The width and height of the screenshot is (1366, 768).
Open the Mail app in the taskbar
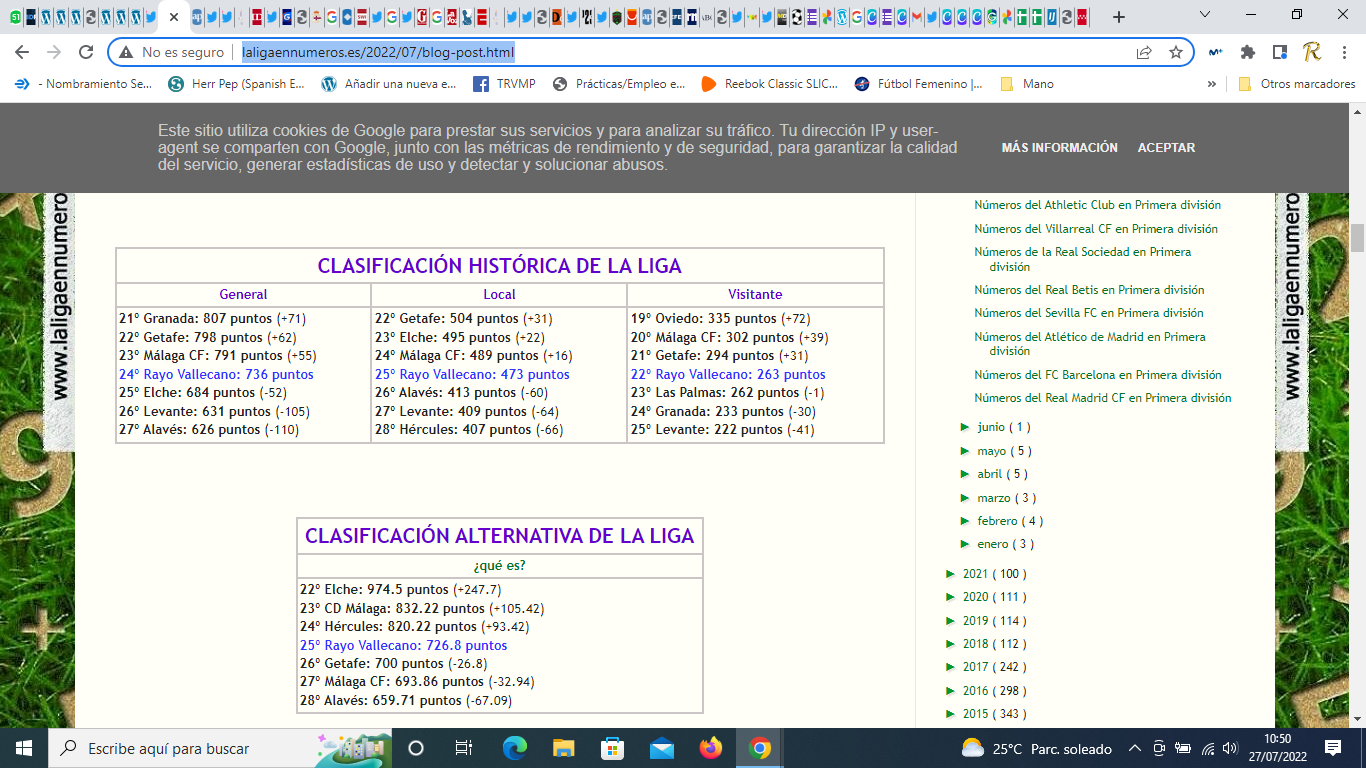coord(661,748)
